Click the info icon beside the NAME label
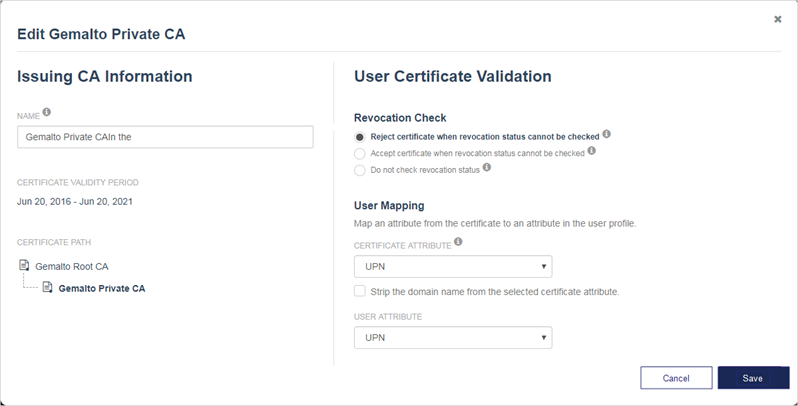Viewport: 798px width, 406px height. 47,112
